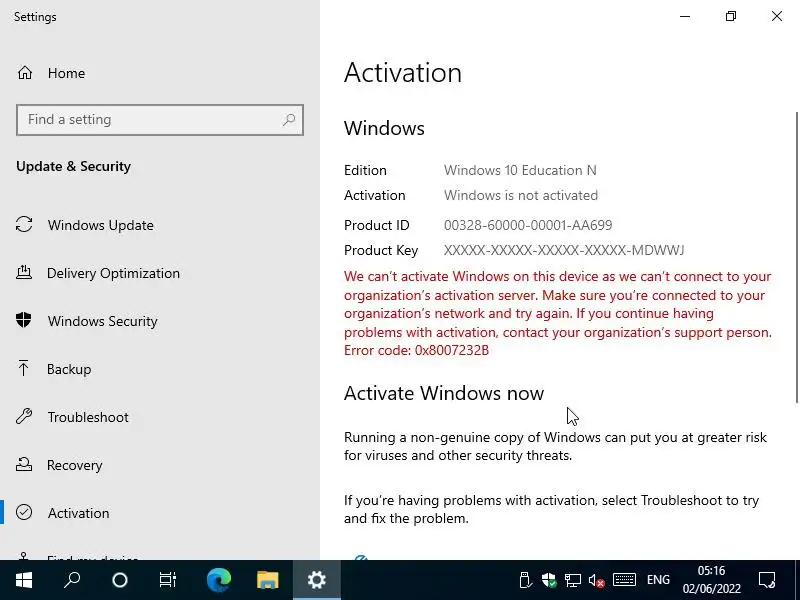Restore down the Settings window

tap(731, 16)
